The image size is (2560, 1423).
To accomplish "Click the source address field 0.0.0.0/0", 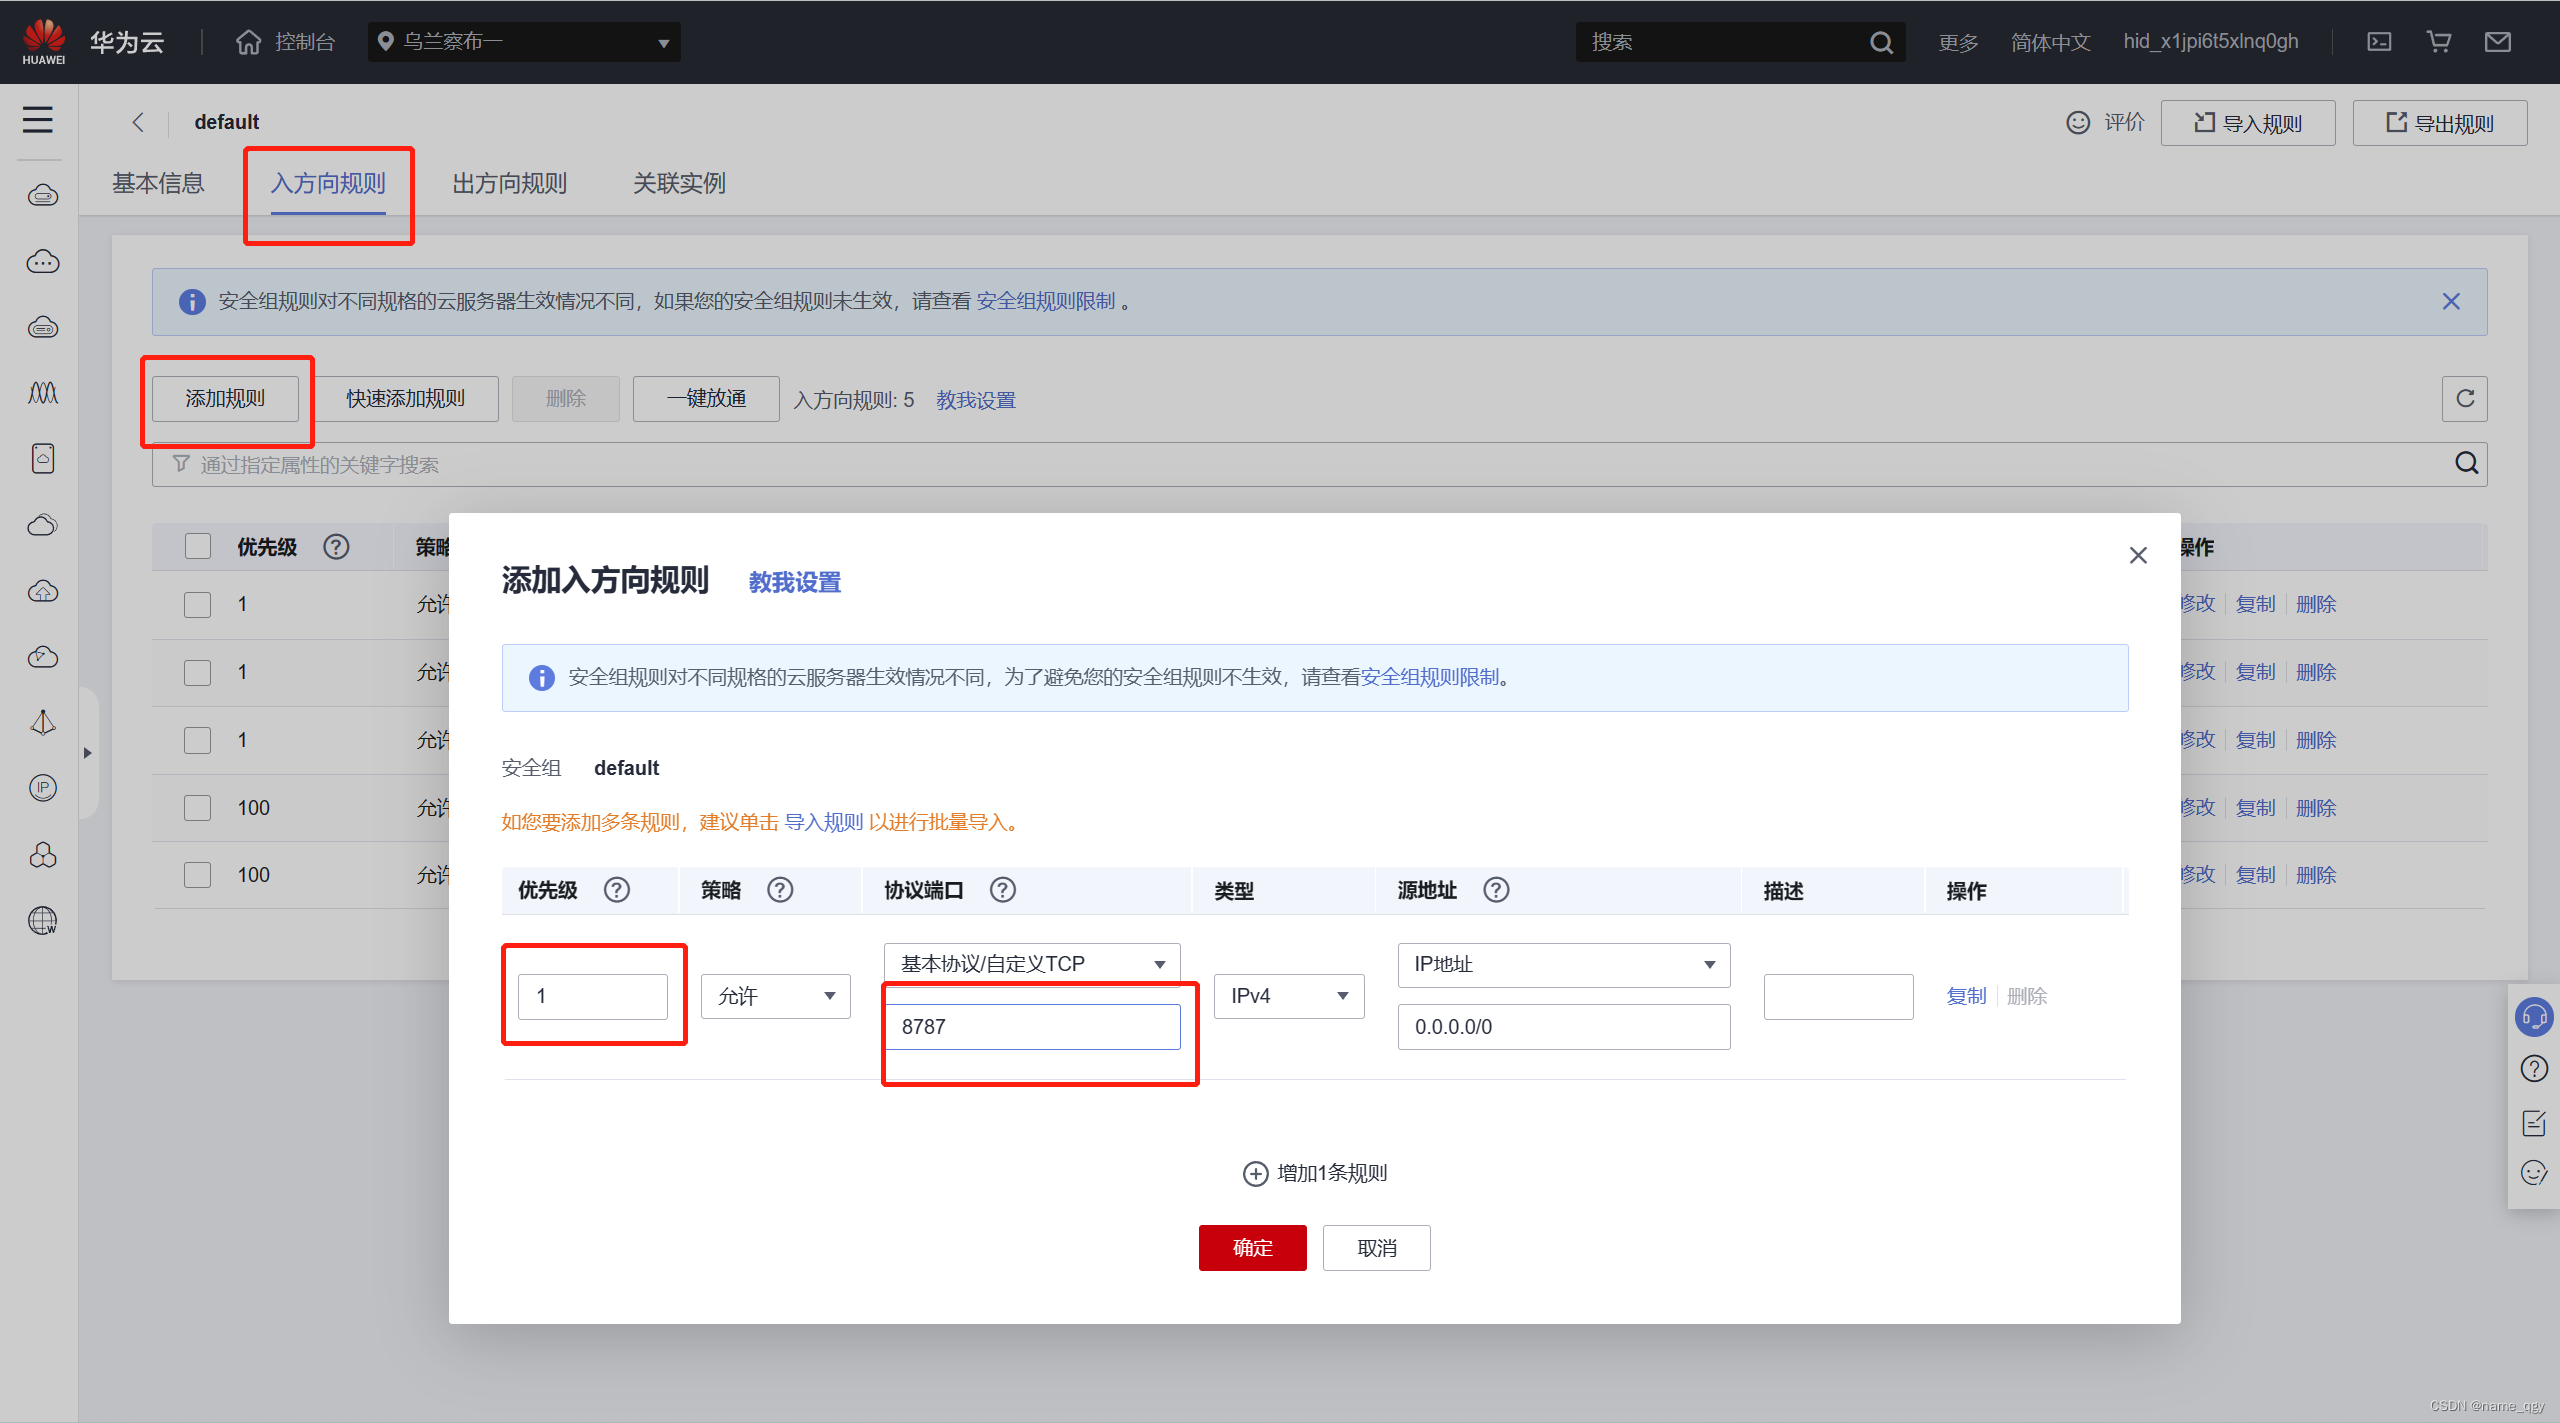I will click(x=1564, y=1027).
